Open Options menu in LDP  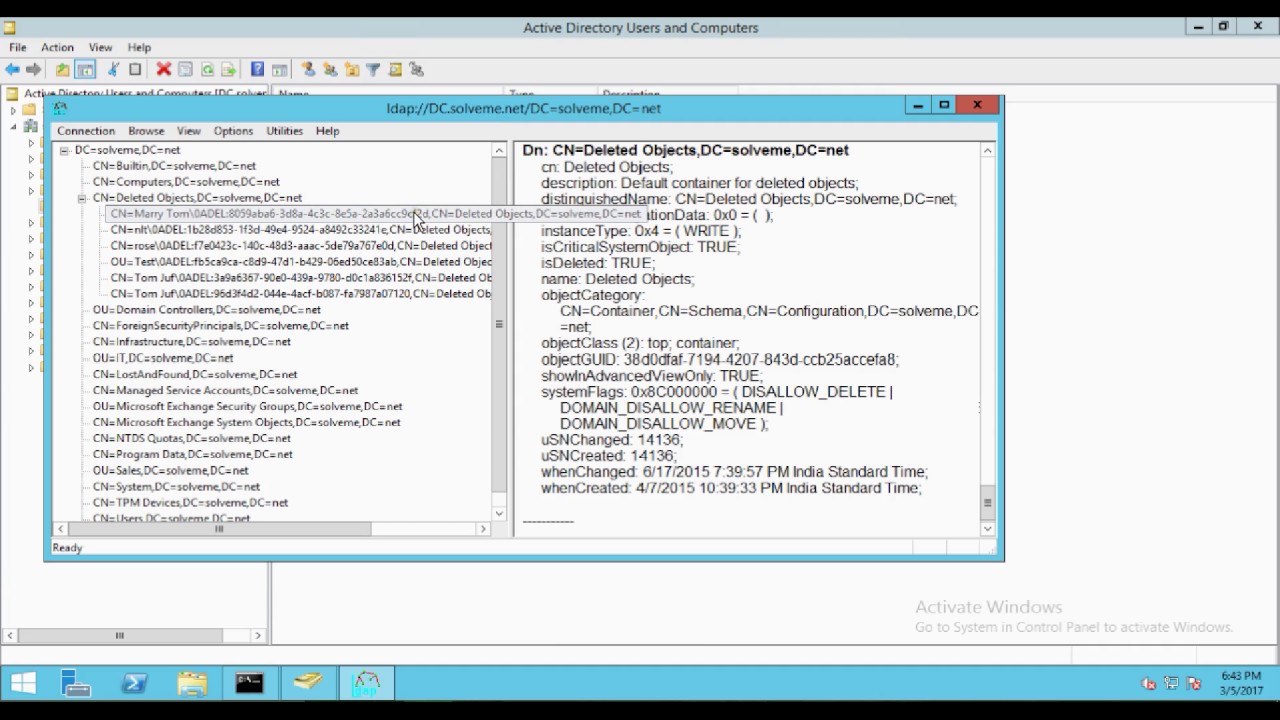233,131
